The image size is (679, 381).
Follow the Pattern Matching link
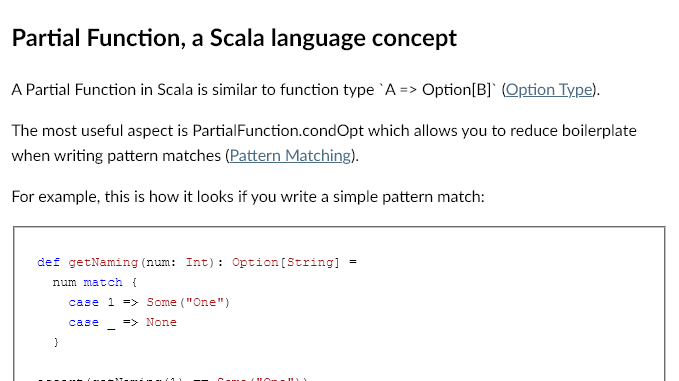(290, 156)
